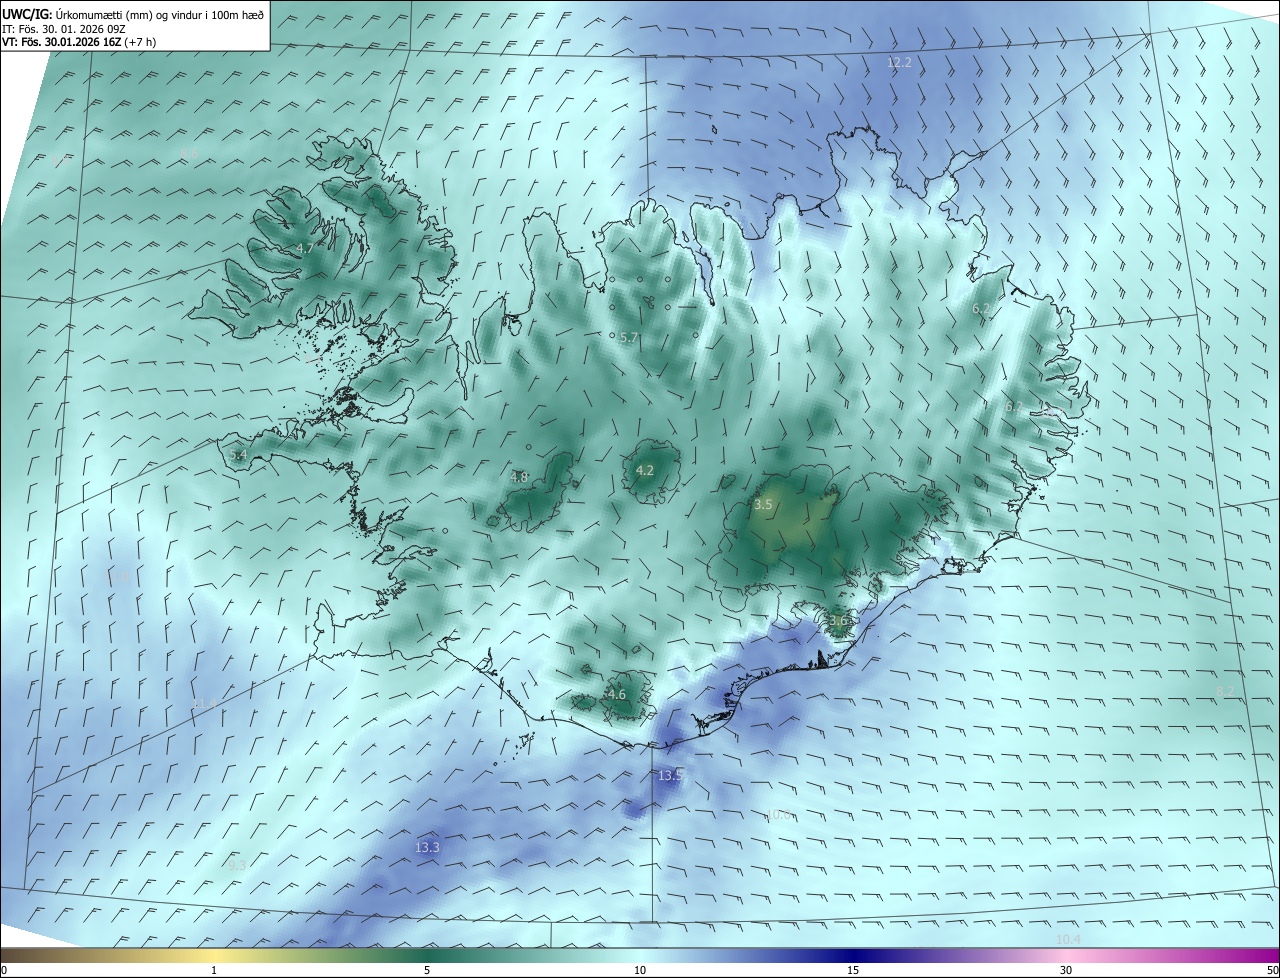The height and width of the screenshot is (978, 1280).
Task: Click the 3.5 value on Vatnajökull glacier
Action: [763, 505]
